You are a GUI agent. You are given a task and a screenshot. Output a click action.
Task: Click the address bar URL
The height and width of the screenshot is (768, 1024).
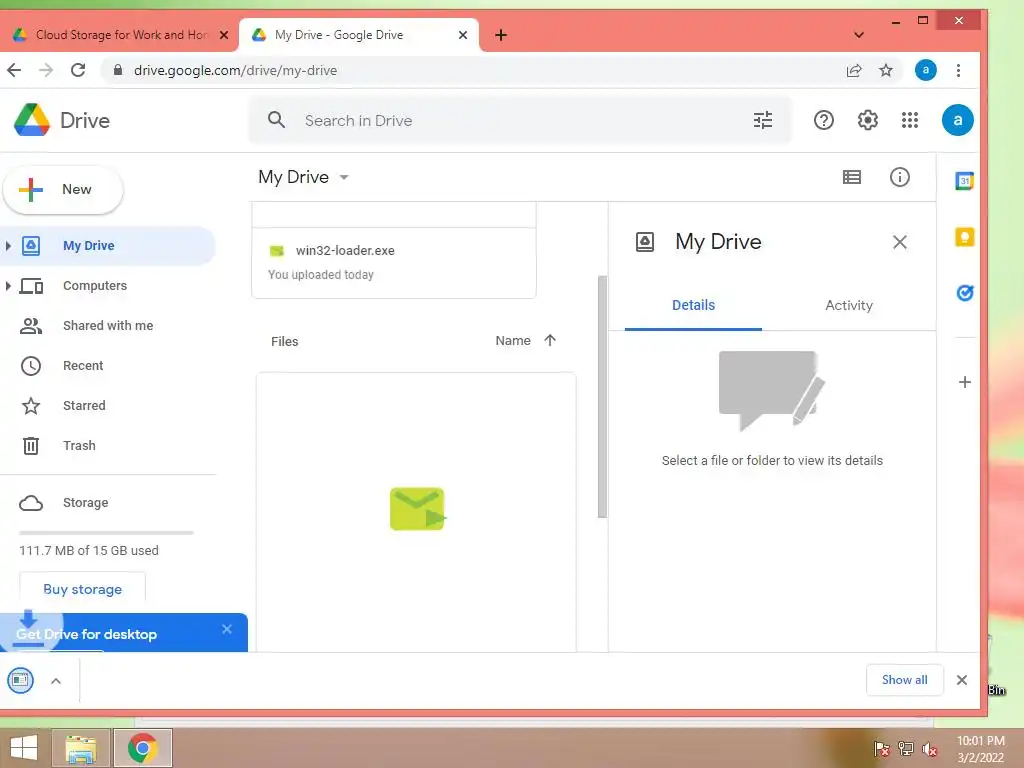pos(235,70)
